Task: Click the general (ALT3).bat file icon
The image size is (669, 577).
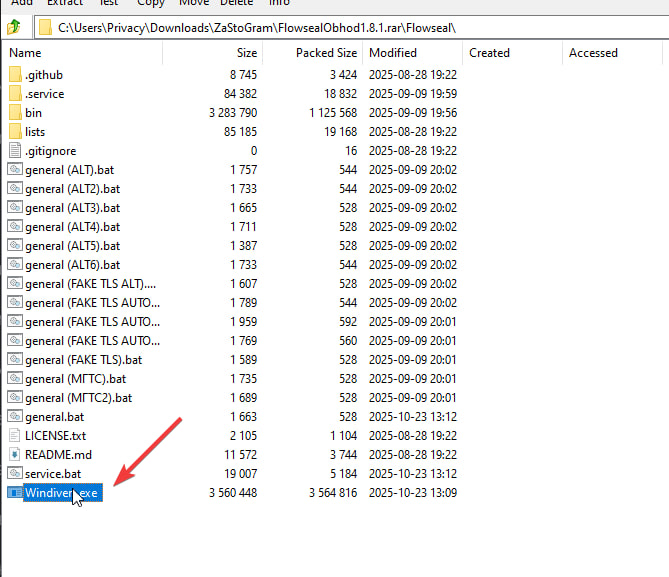Action: [x=15, y=207]
